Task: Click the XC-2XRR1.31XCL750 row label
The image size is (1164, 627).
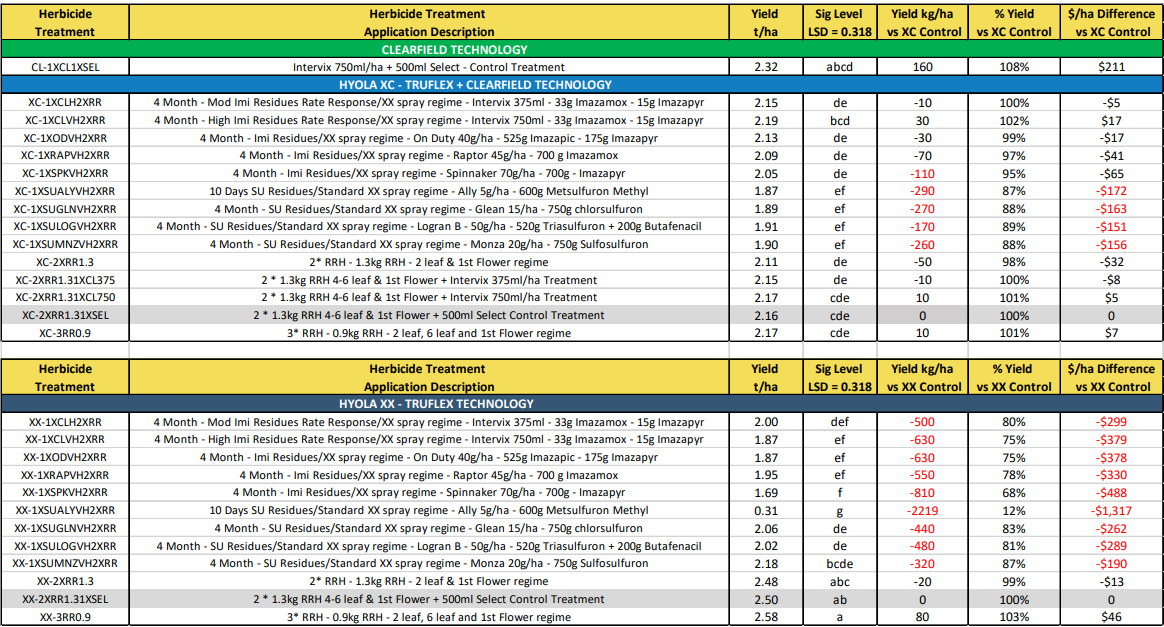Action: (65, 297)
